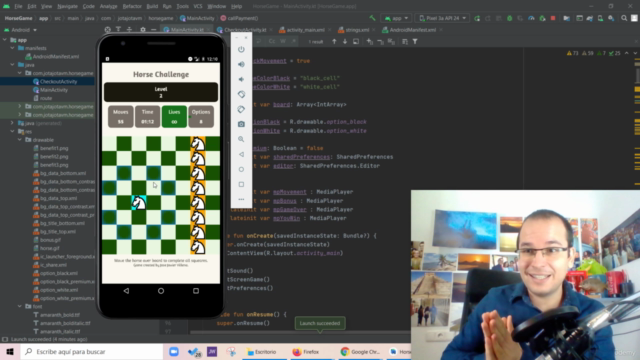Screen dimensions: 640x360
Task: Expand java (generated) folder
Action: [12, 123]
